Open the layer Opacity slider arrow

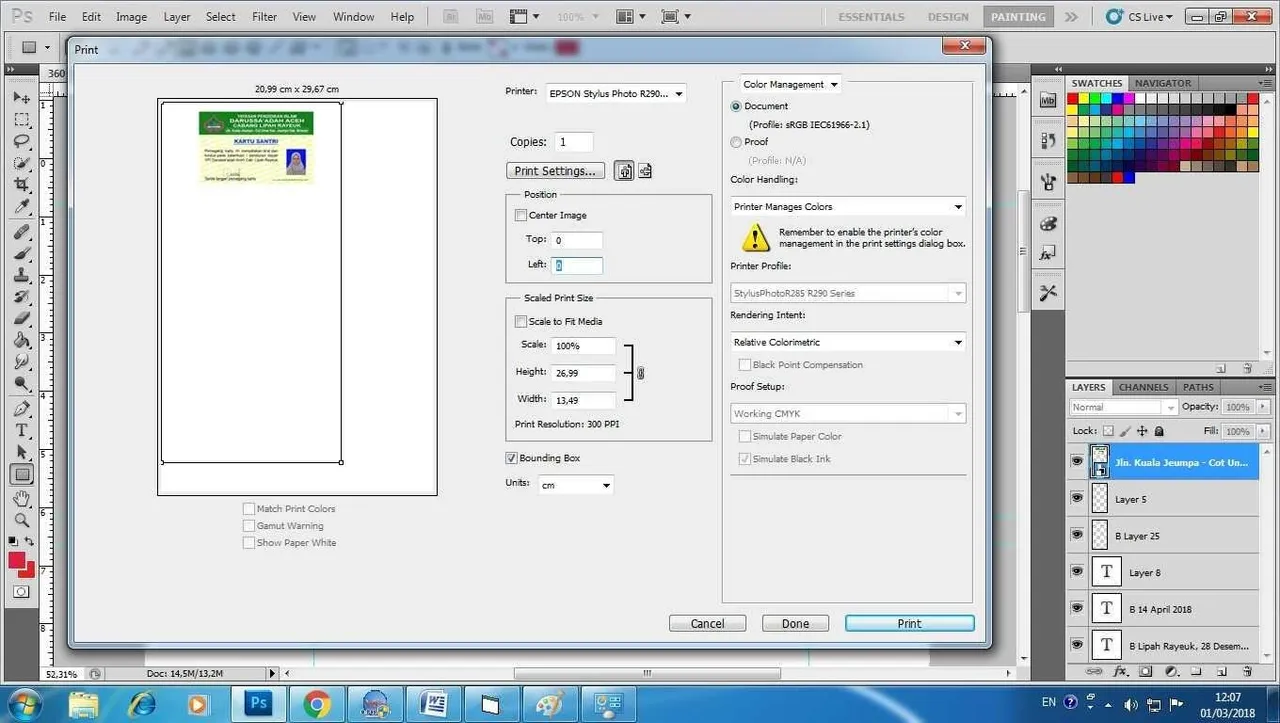click(1264, 407)
